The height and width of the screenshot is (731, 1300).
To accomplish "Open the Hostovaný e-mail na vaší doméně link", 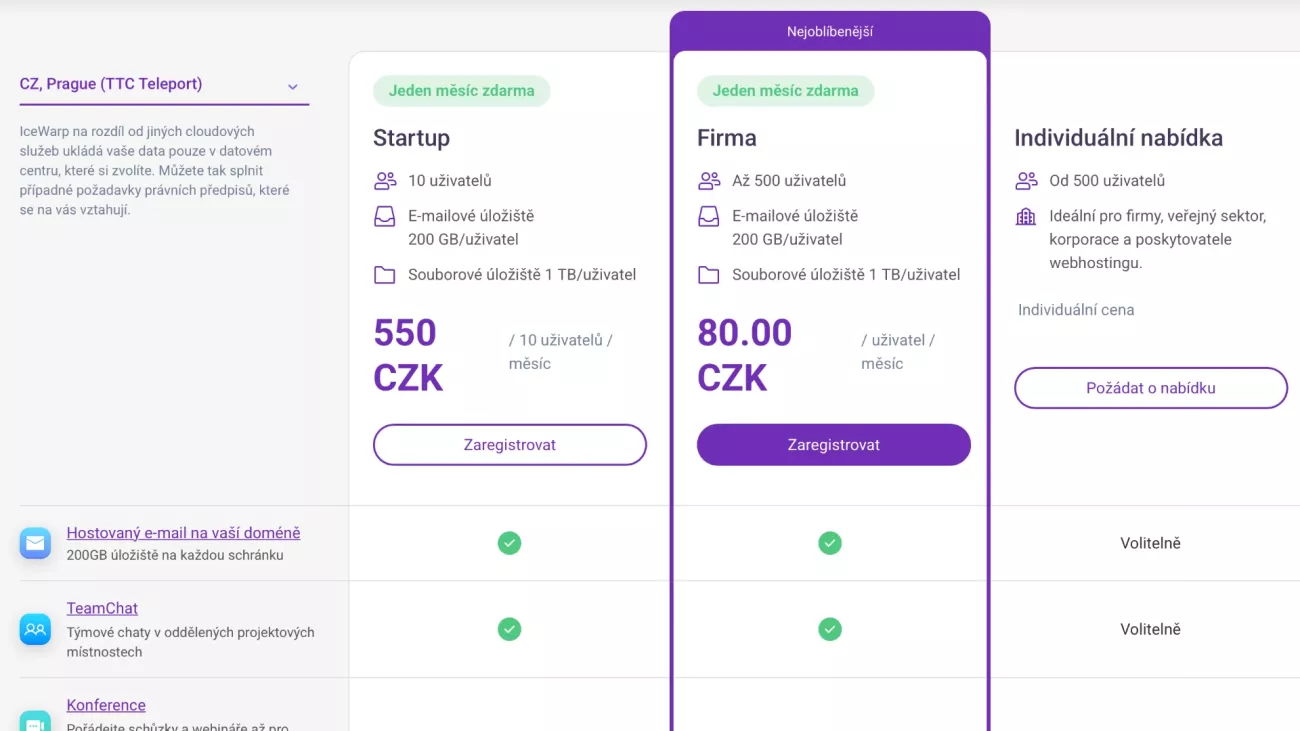I will pos(183,533).
